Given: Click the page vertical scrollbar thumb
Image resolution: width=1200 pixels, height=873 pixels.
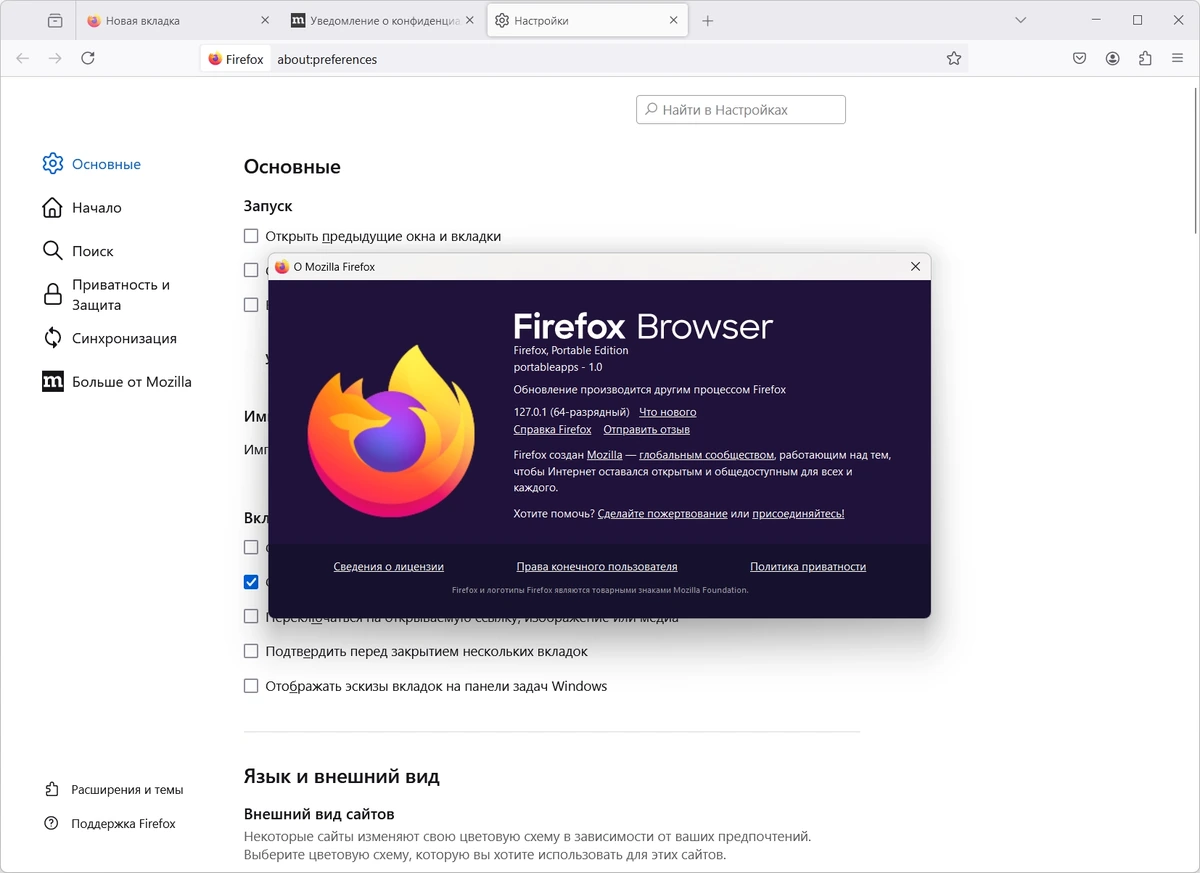Looking at the screenshot, I should (x=1195, y=160).
